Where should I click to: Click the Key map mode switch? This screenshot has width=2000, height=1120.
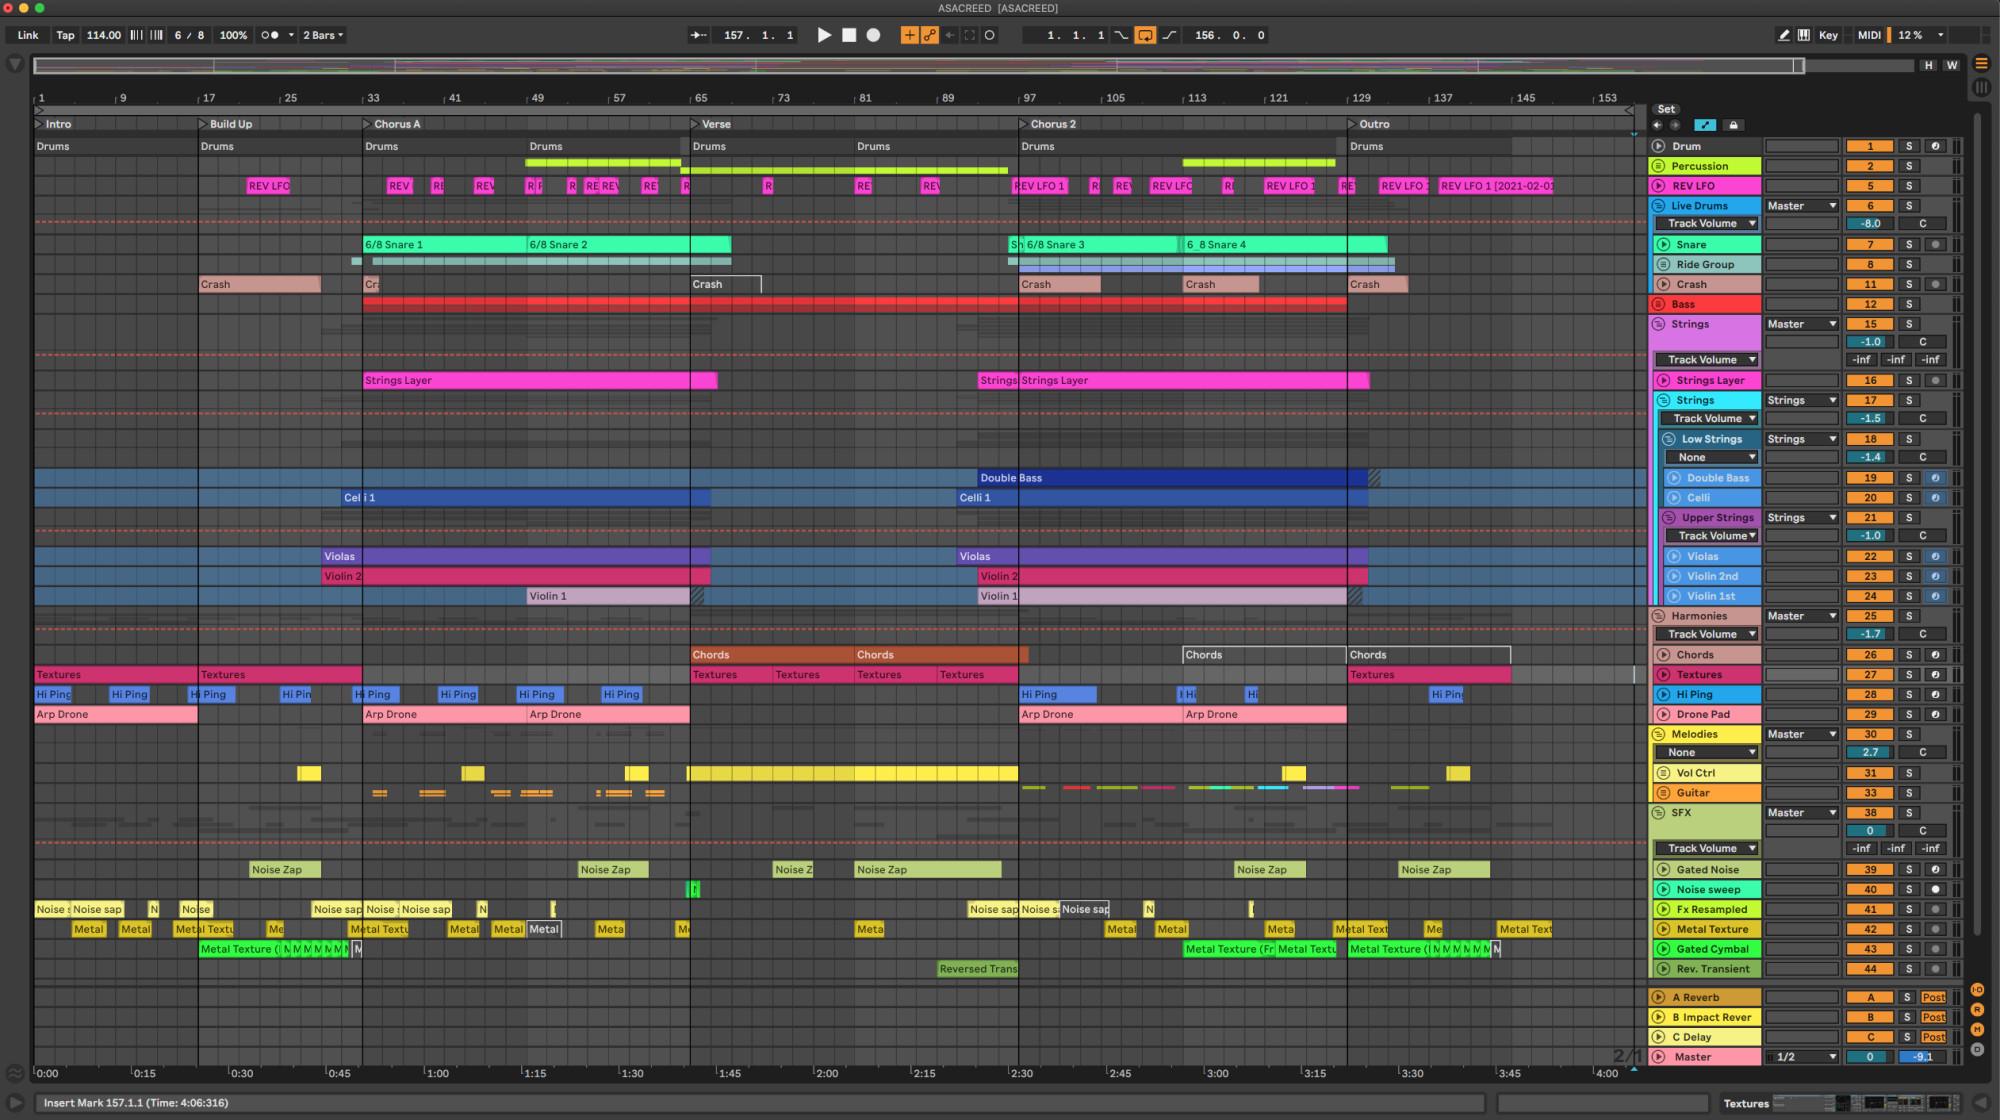point(1828,35)
